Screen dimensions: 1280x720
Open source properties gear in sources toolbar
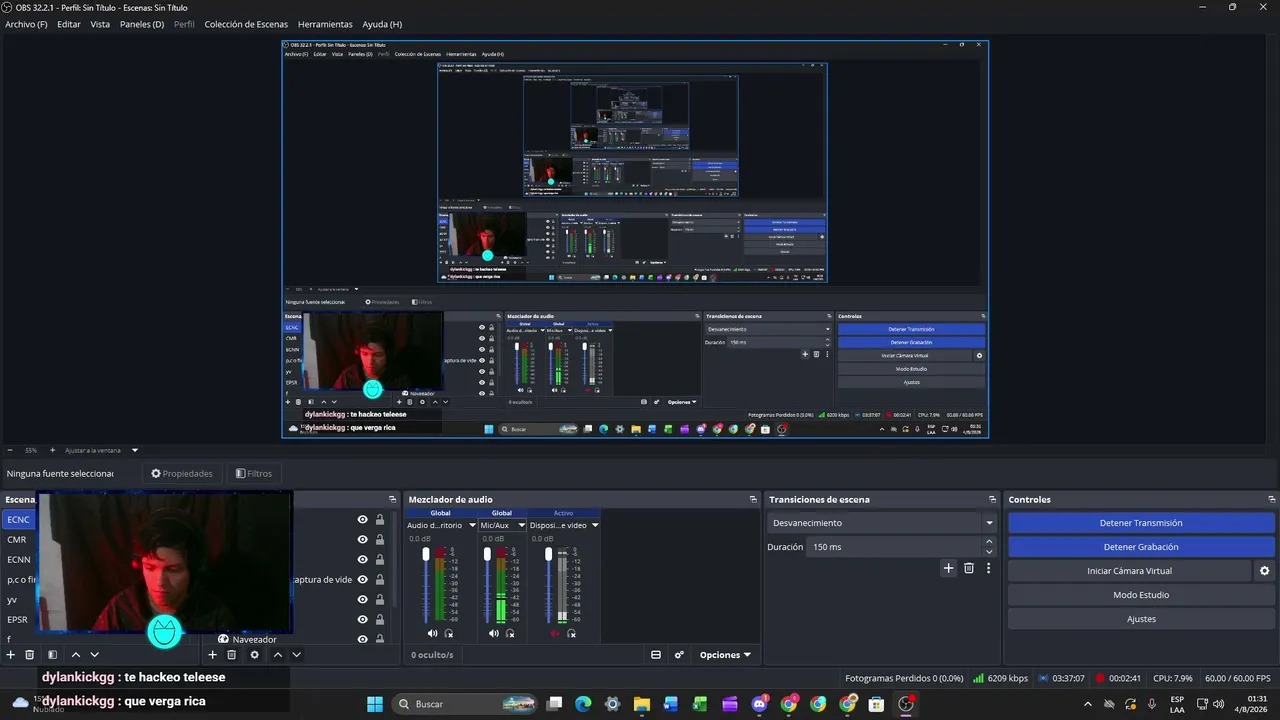255,655
